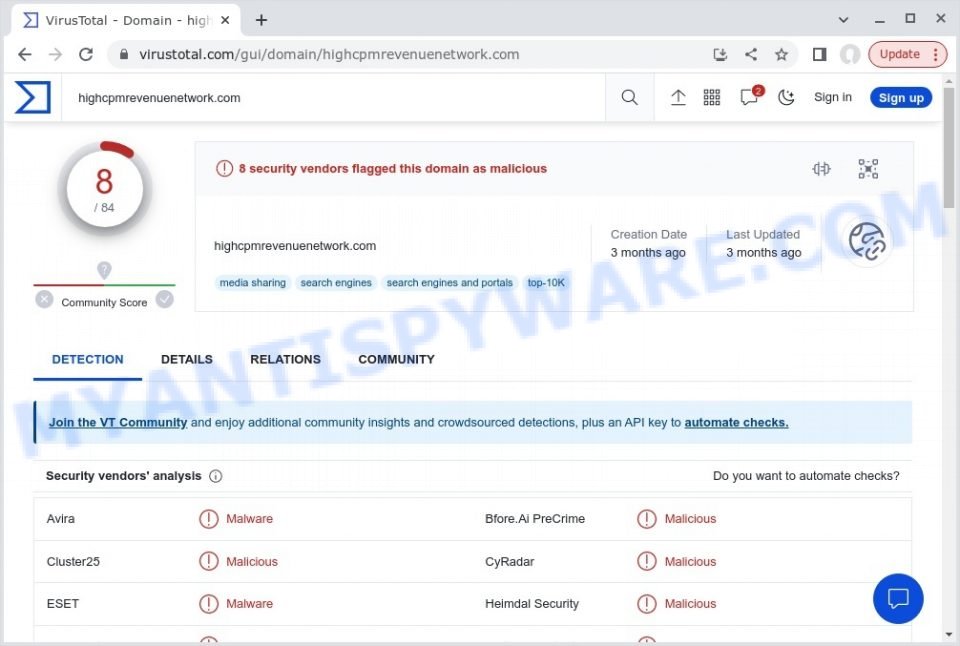960x646 pixels.
Task: Click the search engines tag
Action: pos(336,283)
